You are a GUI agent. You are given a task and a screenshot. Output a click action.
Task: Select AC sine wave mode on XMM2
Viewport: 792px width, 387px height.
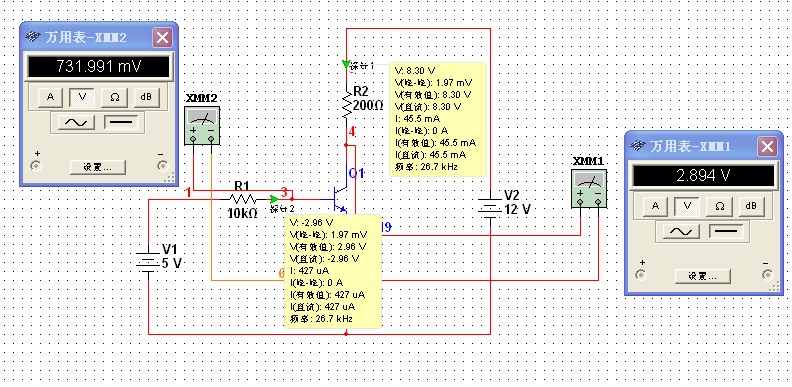pyautogui.click(x=76, y=122)
